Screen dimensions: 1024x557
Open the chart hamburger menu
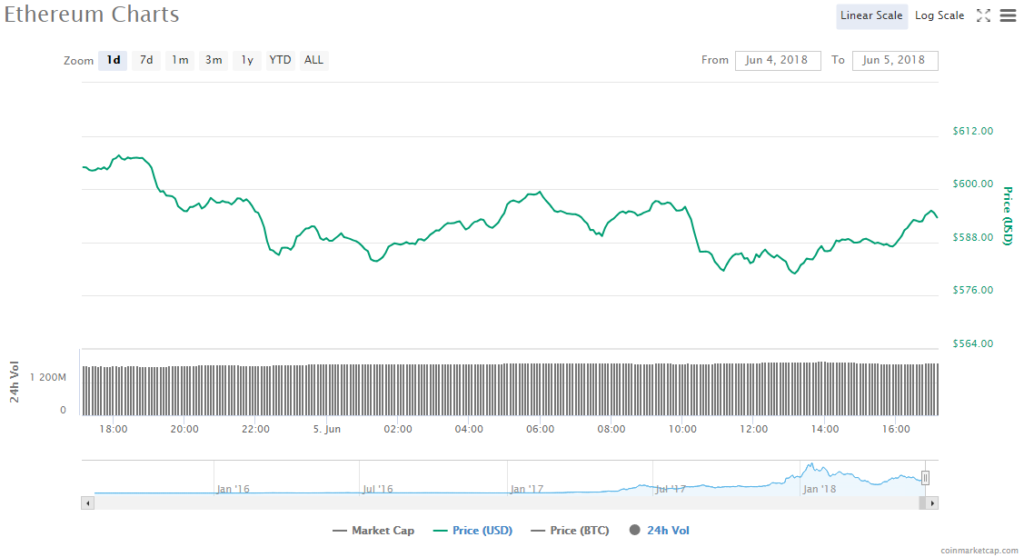pyautogui.click(x=1007, y=15)
